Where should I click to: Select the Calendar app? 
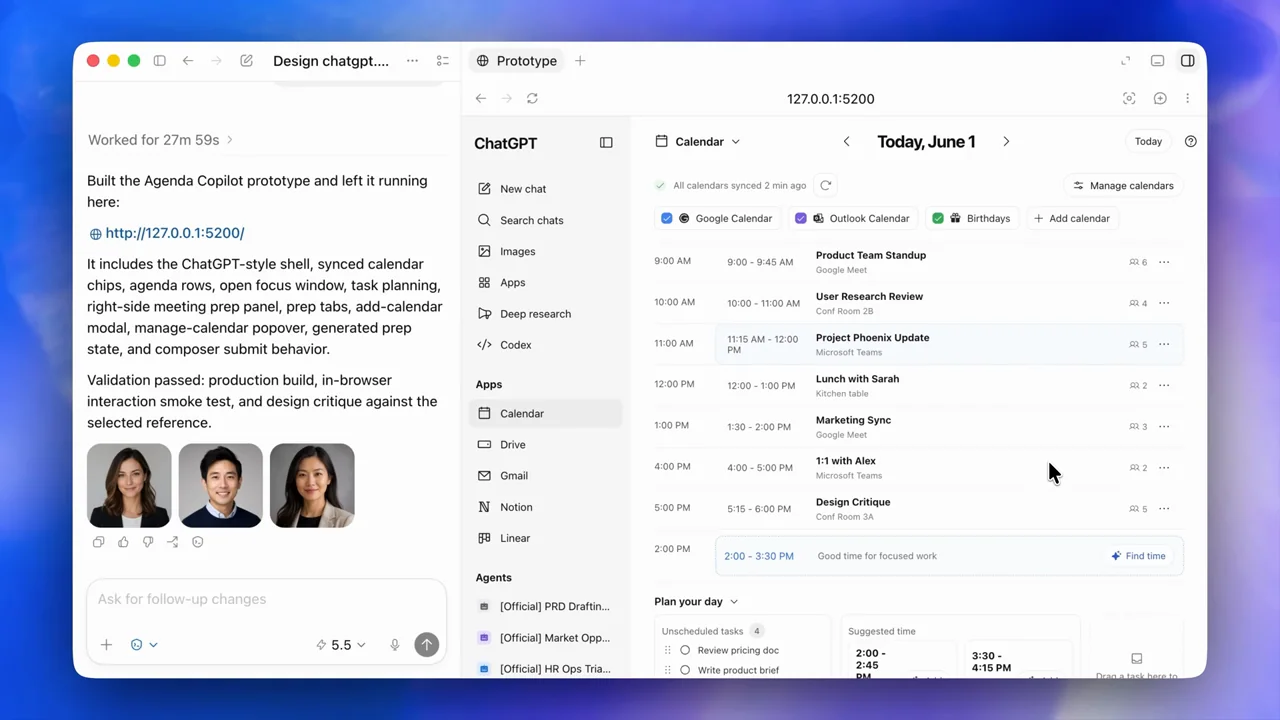[546, 413]
